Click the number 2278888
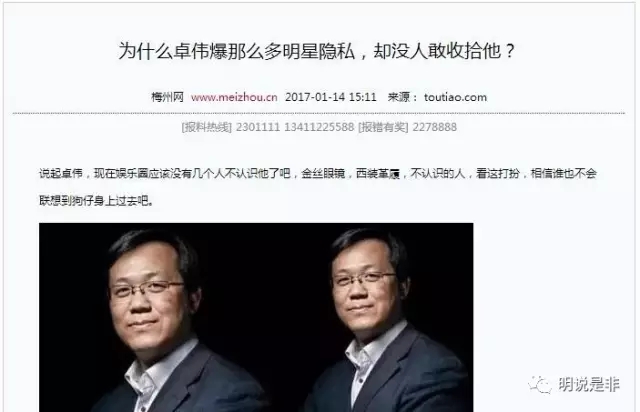 435,127
